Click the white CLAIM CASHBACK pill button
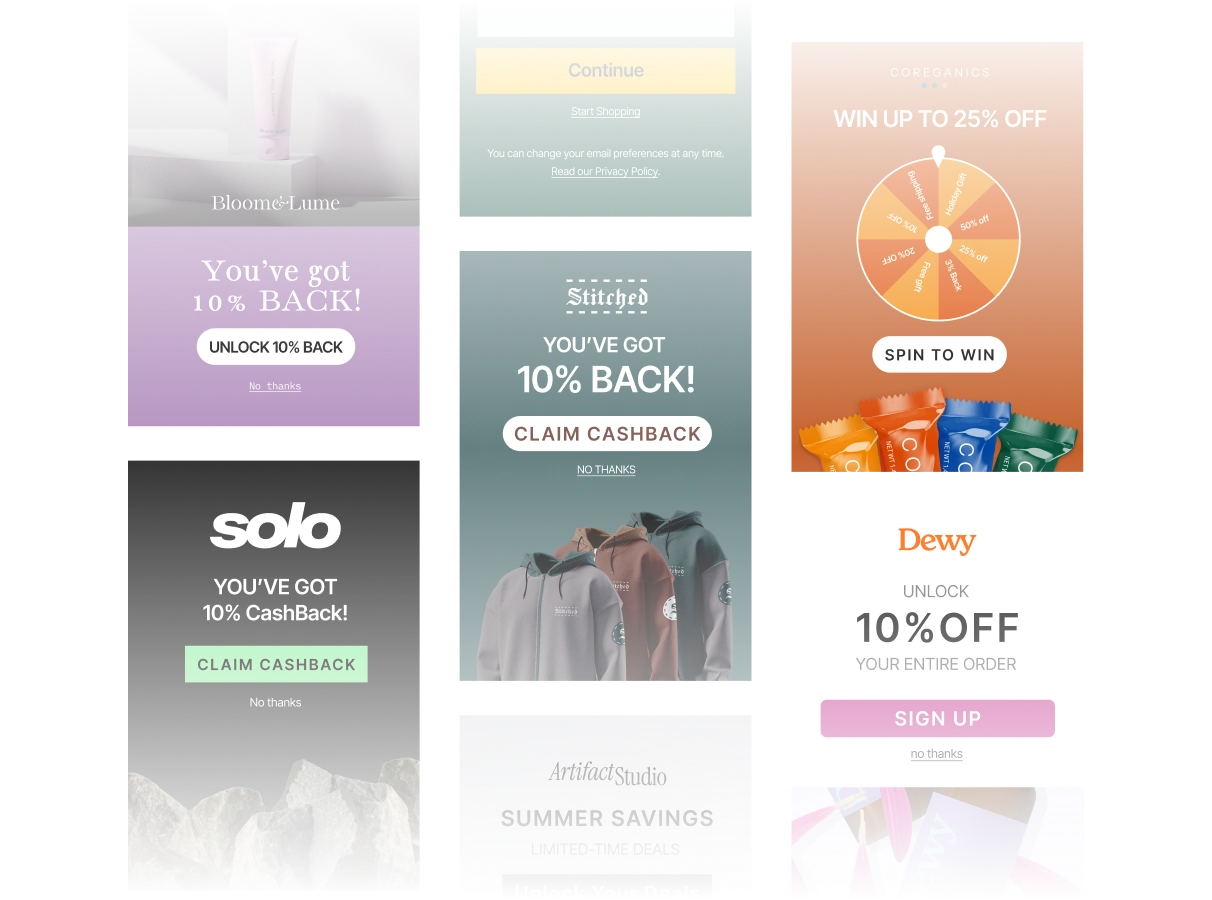The width and height of the screenshot is (1212, 900). [607, 434]
